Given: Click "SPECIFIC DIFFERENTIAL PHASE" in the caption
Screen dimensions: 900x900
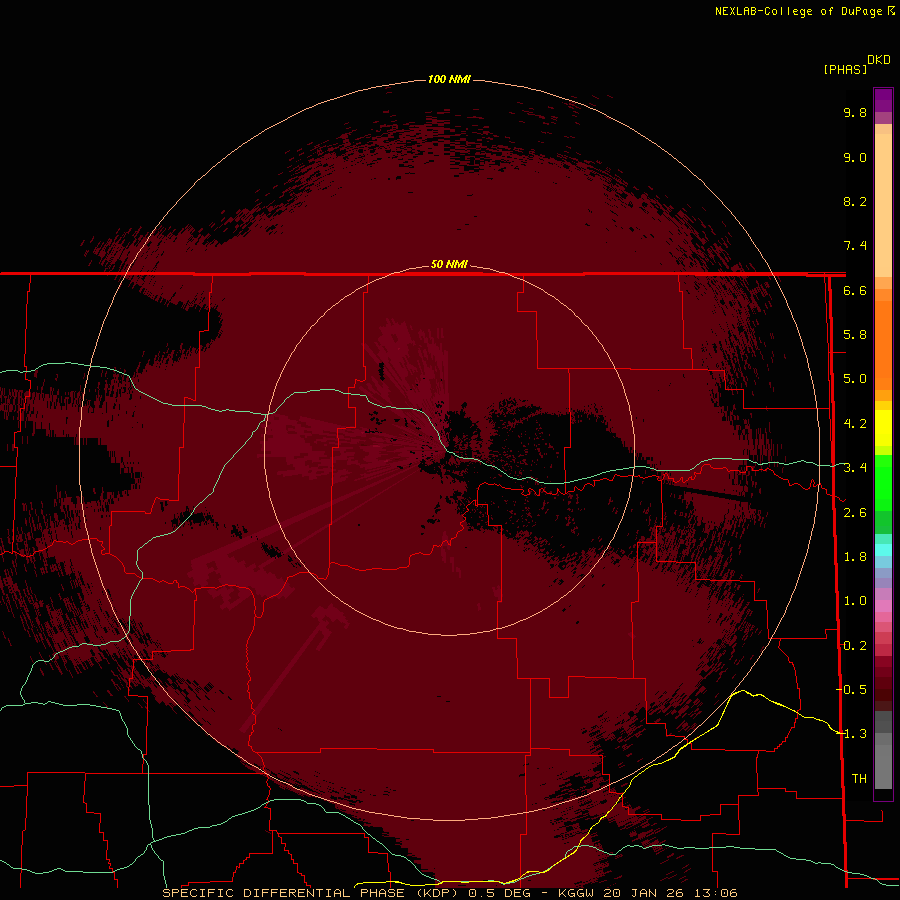Looking at the screenshot, I should click(283, 893).
